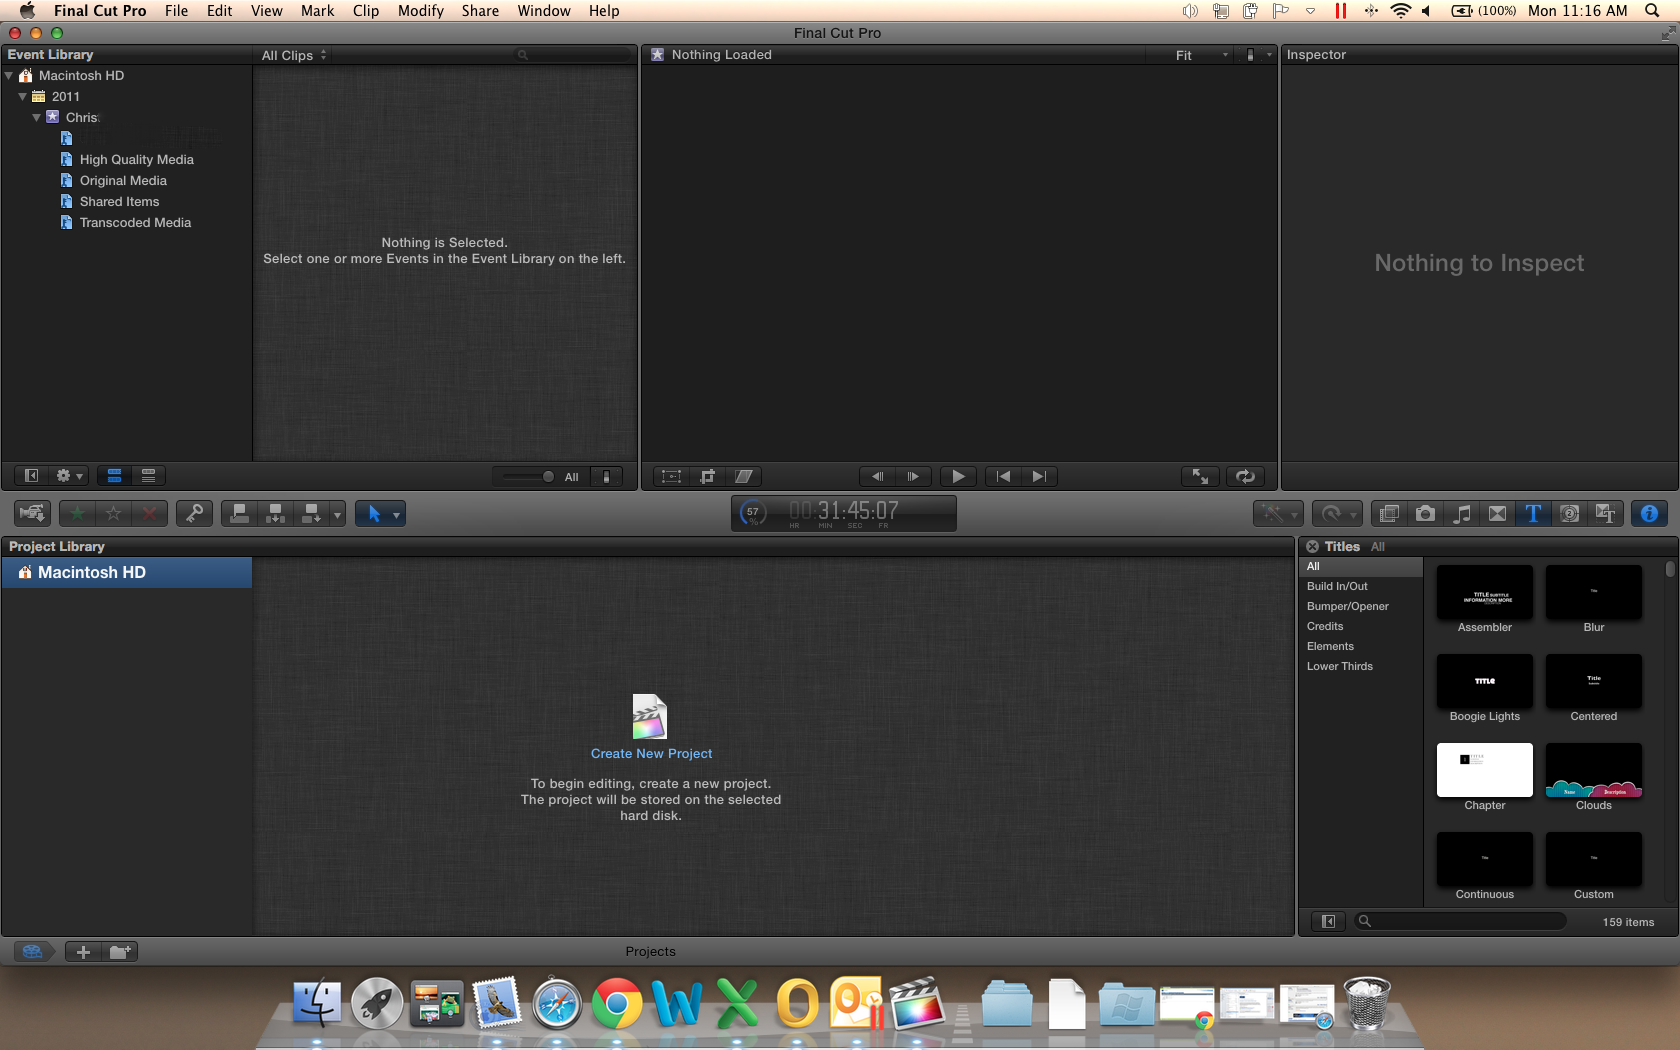The width and height of the screenshot is (1680, 1050).
Task: Click the Distort button below viewer
Action: click(x=743, y=476)
